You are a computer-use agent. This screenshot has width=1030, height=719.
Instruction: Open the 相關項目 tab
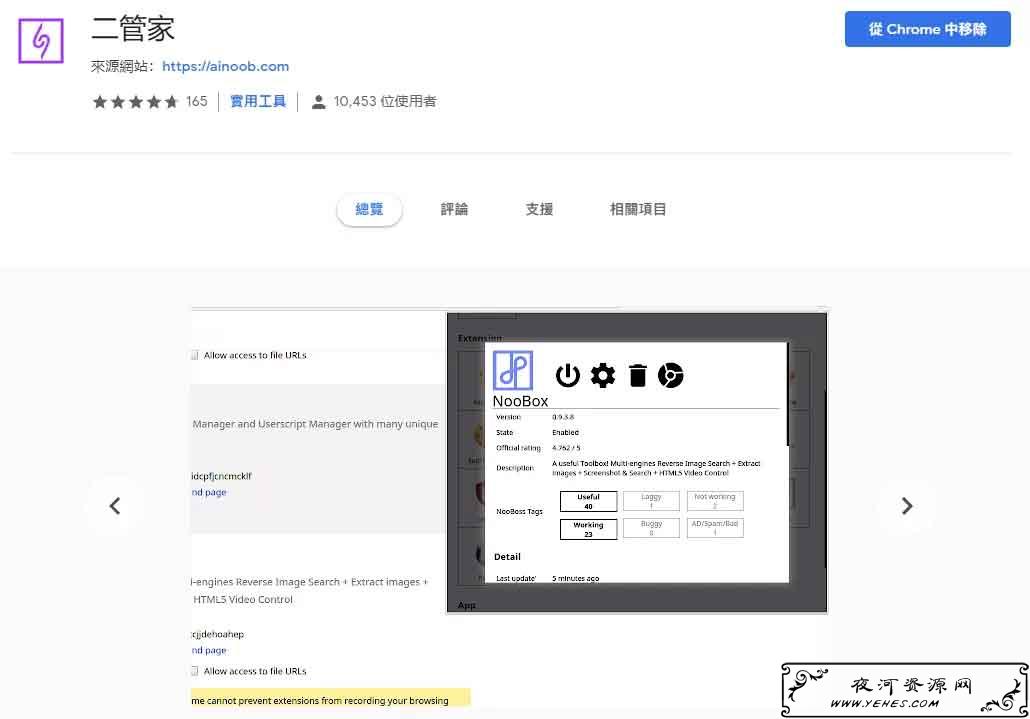[x=638, y=209]
